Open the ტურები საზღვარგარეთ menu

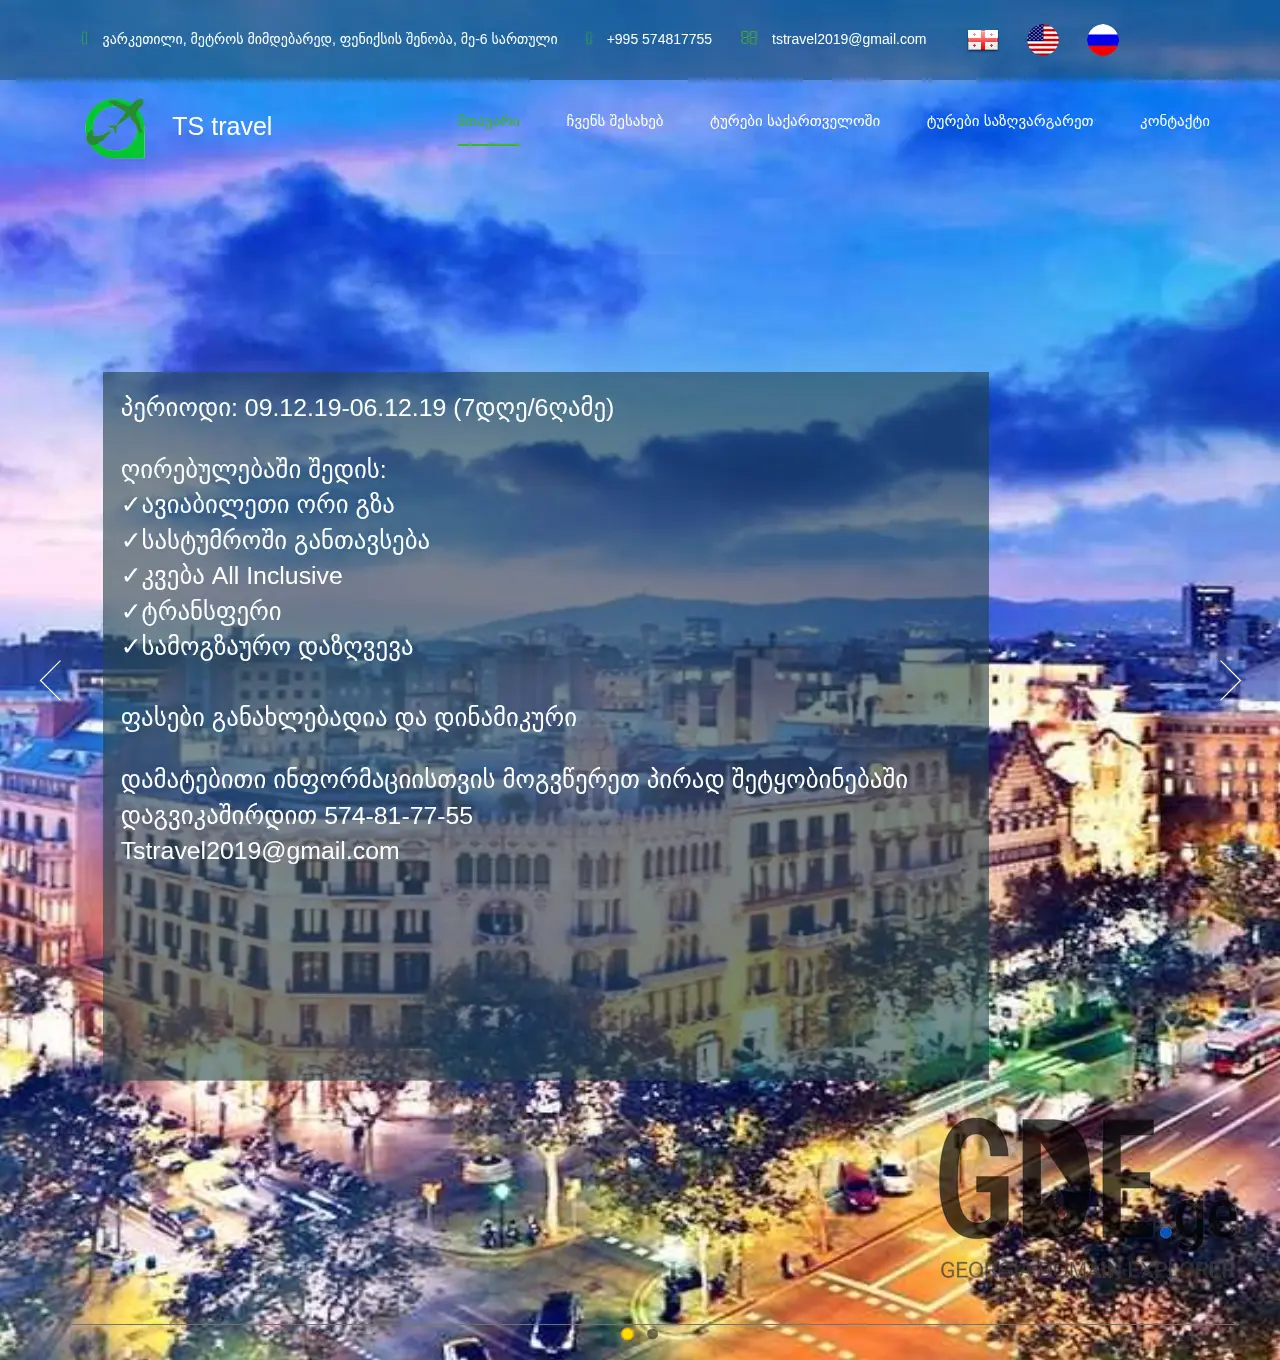(x=1009, y=121)
